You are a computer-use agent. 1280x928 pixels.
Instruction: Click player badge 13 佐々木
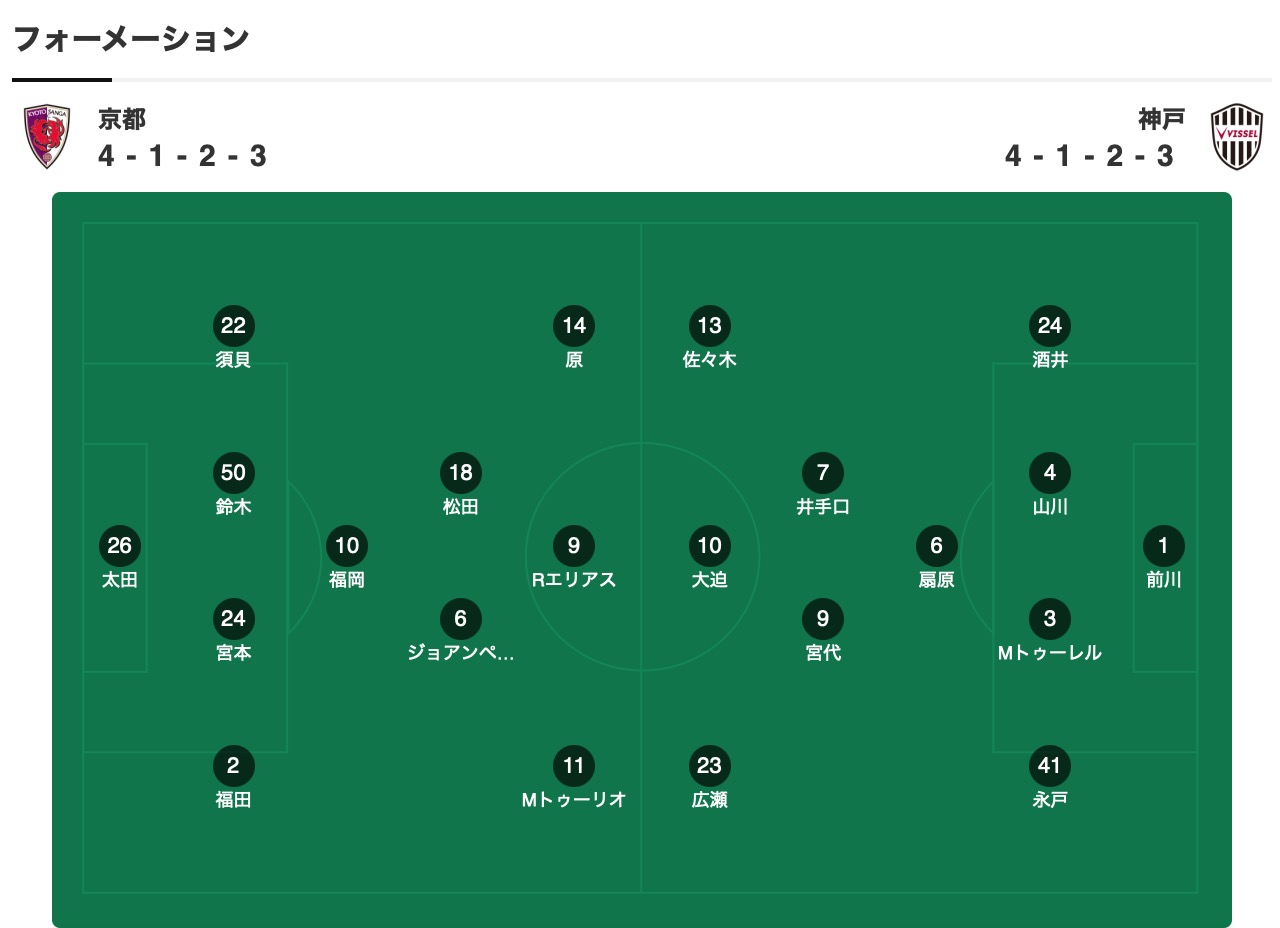click(x=709, y=325)
